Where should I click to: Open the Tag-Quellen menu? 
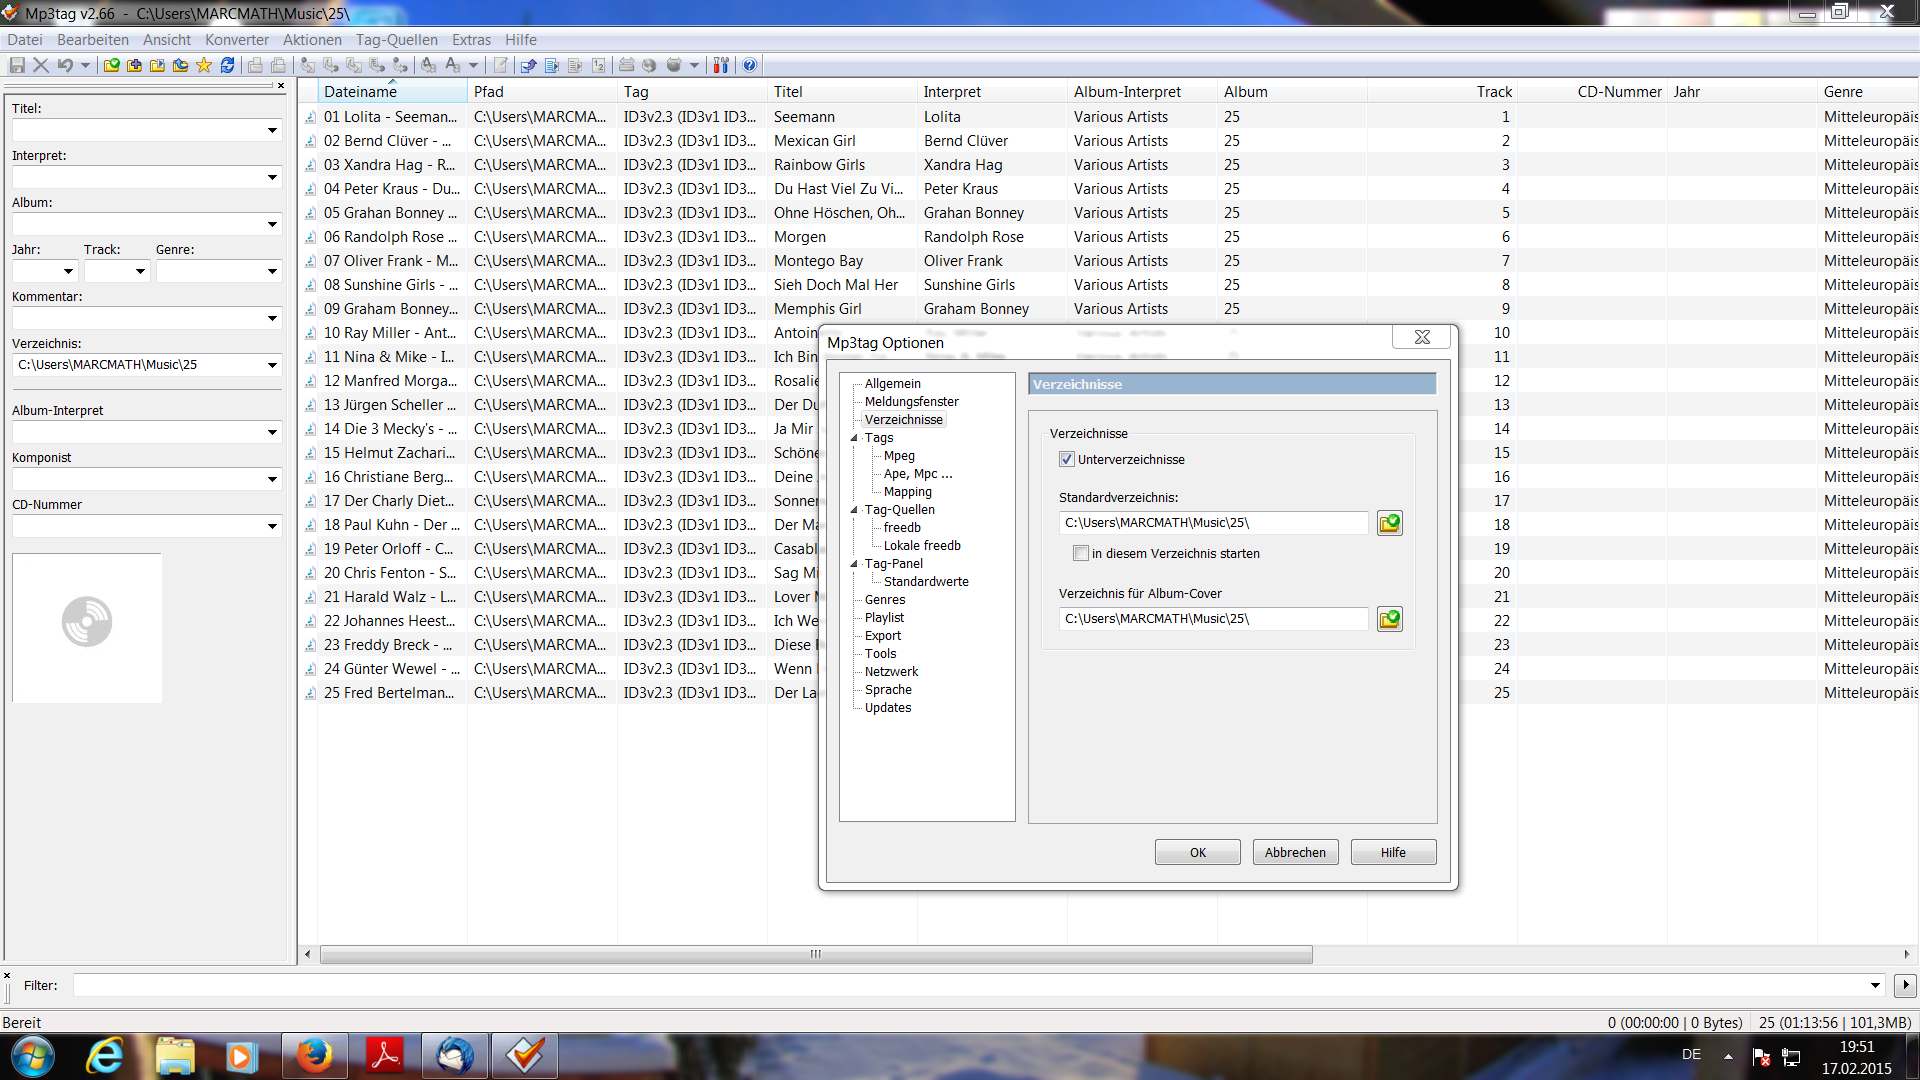tap(396, 40)
